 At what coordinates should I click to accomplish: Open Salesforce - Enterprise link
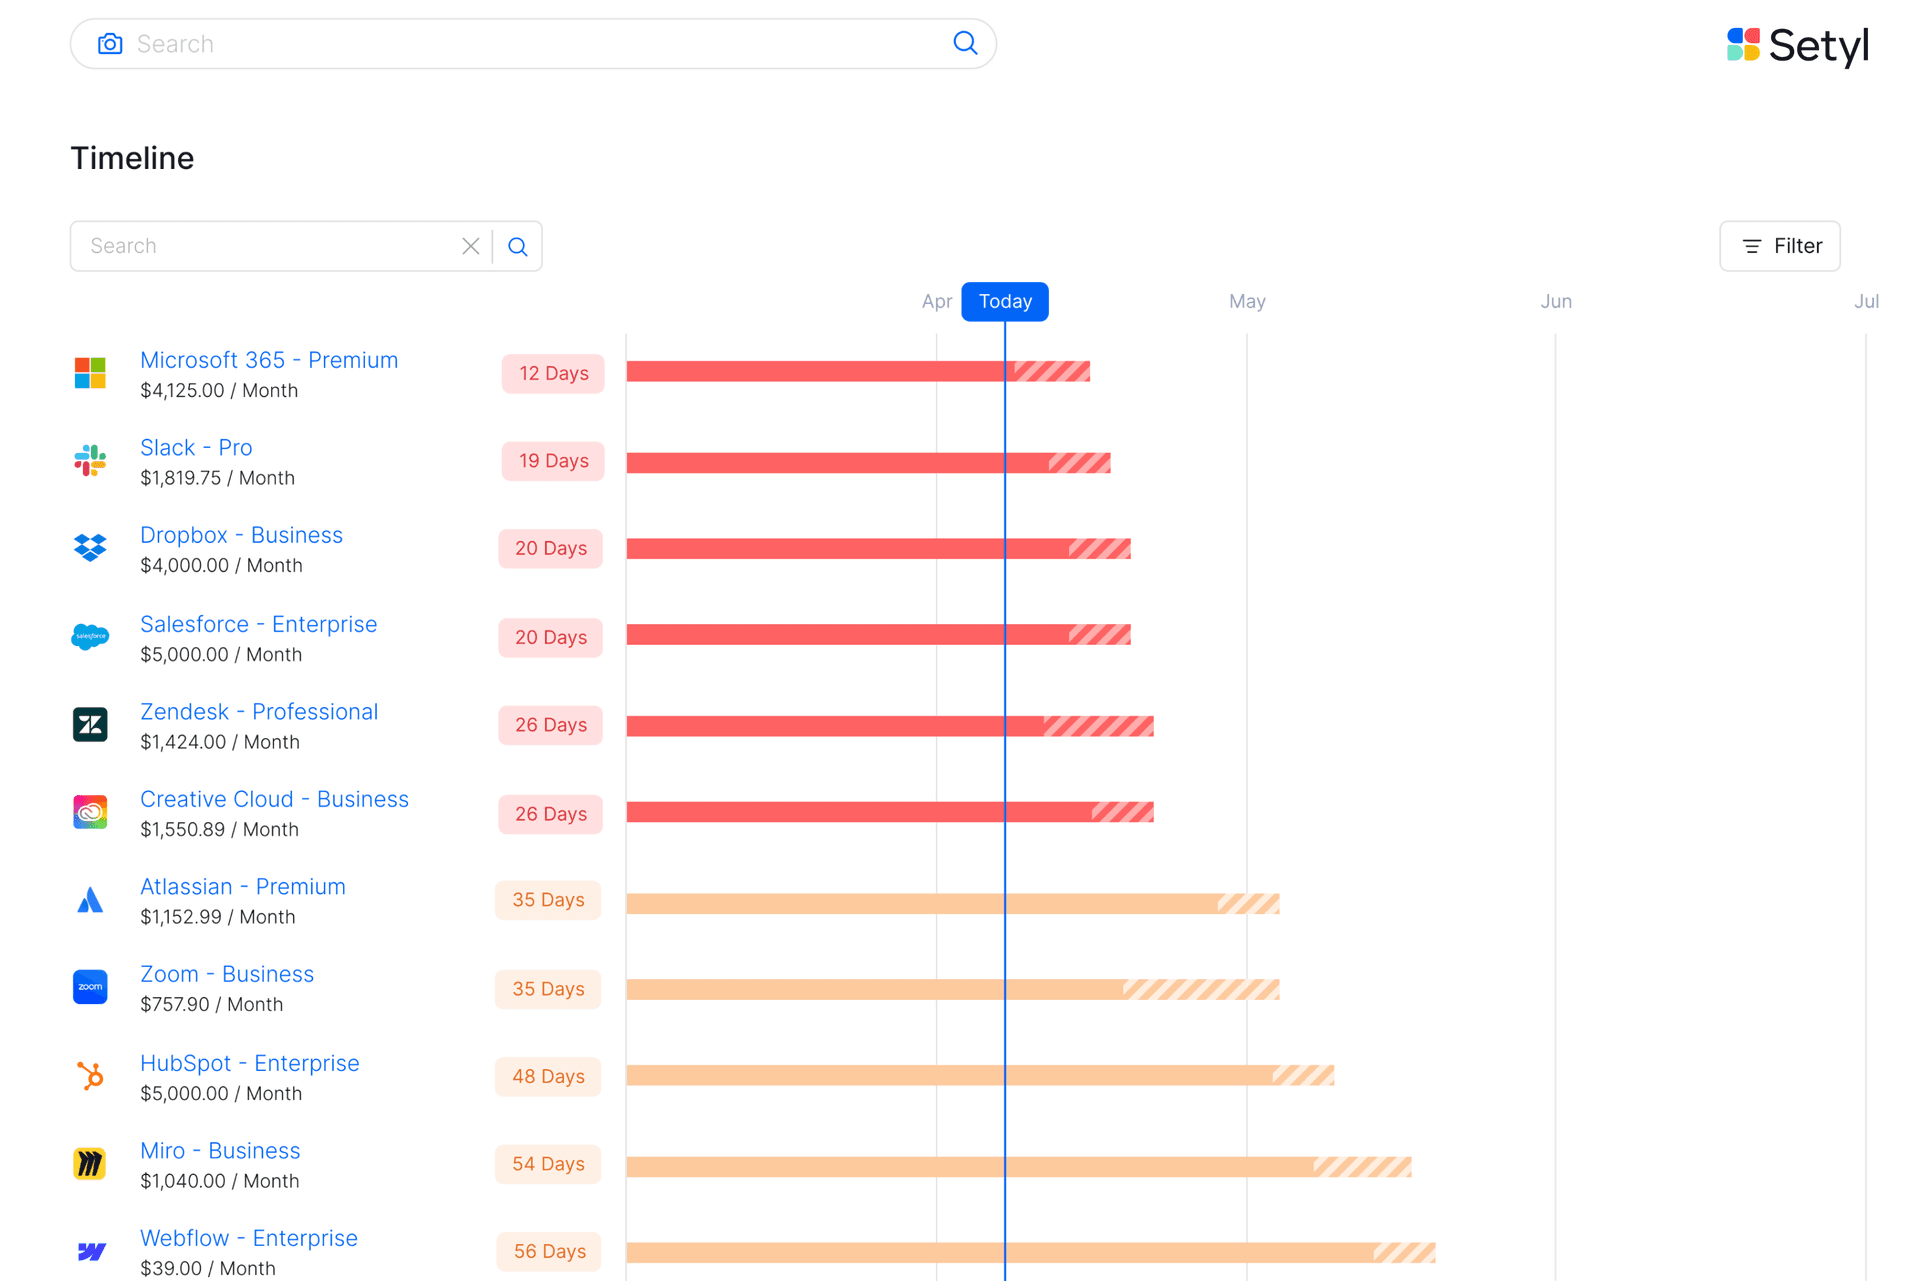(258, 624)
